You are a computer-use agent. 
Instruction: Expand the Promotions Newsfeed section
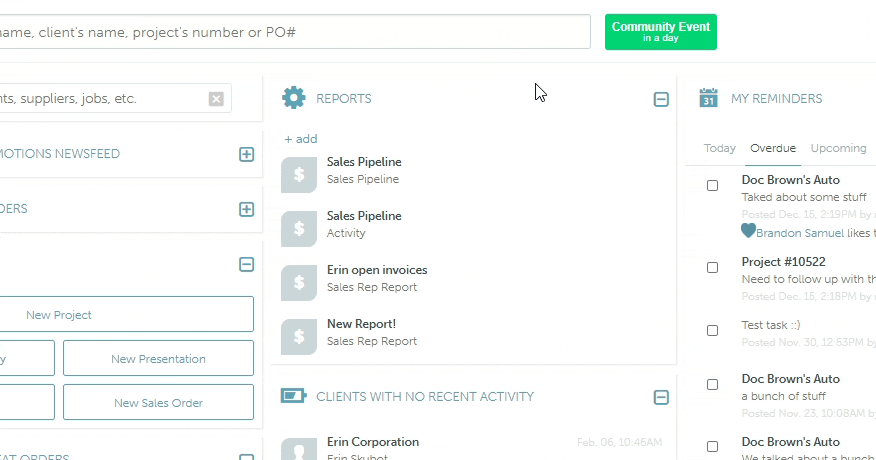(x=246, y=154)
